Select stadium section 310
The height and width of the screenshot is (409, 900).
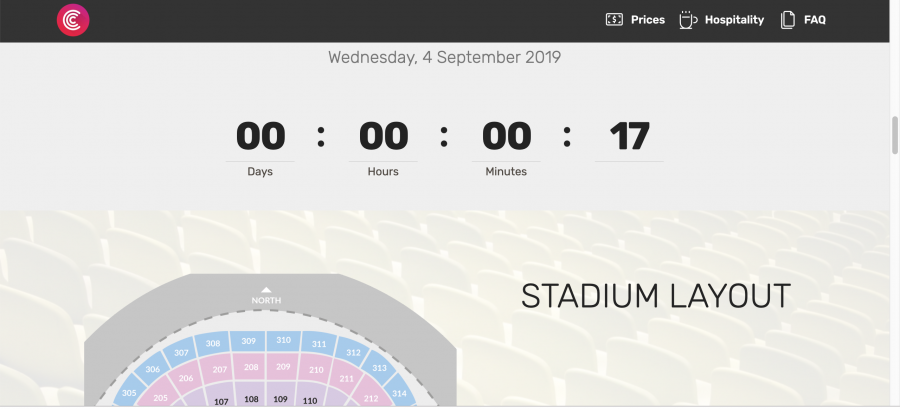[x=284, y=341]
